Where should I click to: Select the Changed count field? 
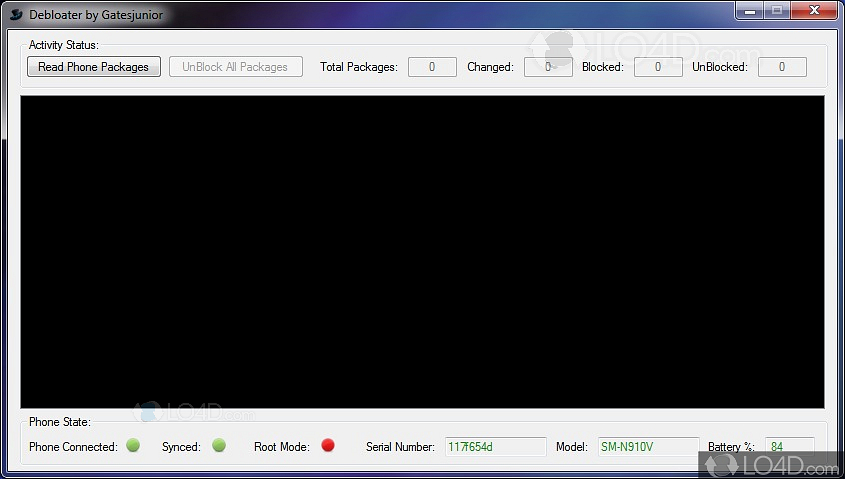[548, 67]
